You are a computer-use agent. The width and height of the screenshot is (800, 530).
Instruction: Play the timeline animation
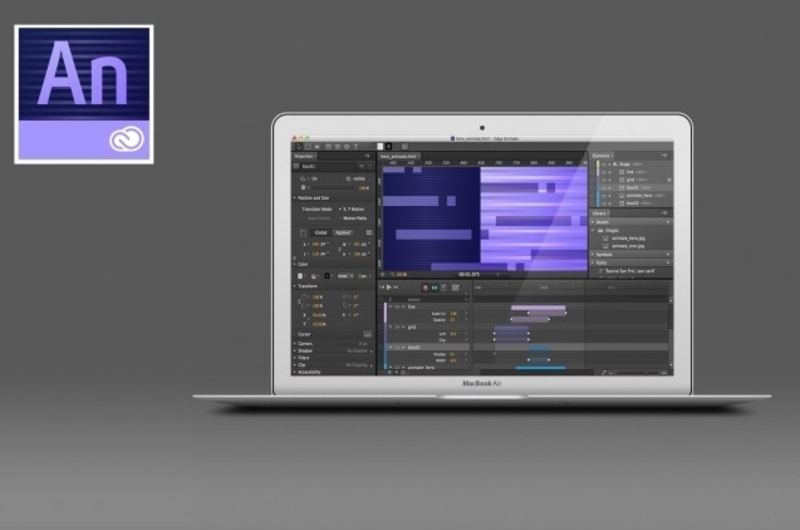389,288
